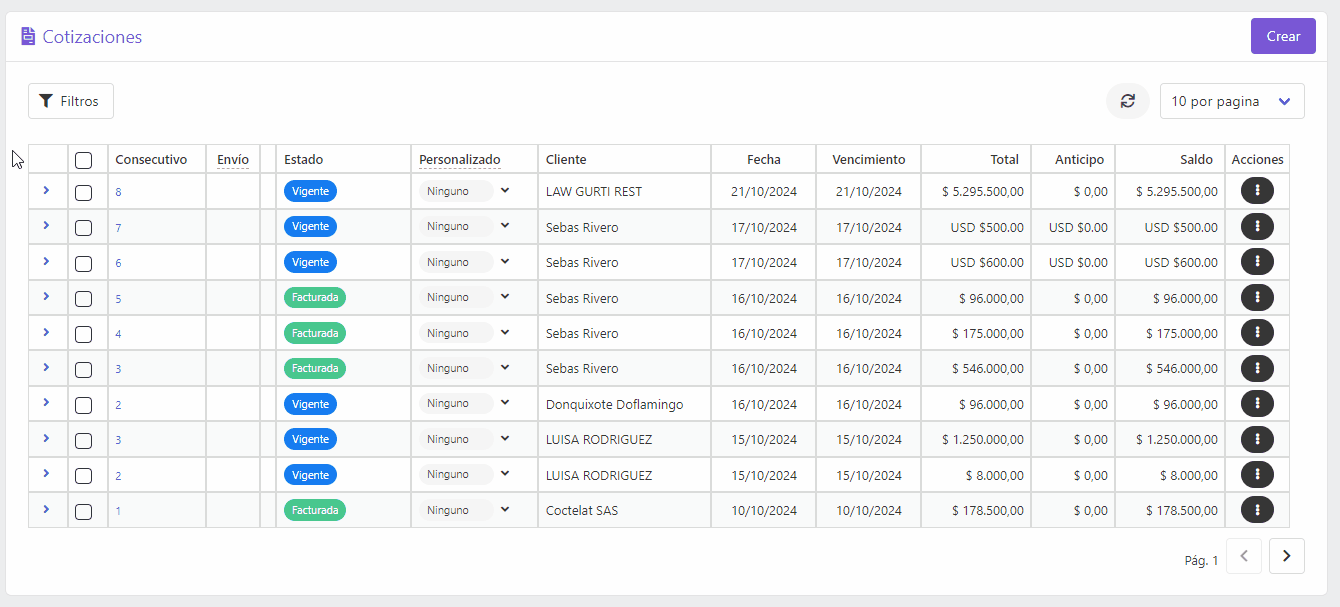Open three-dot actions for the USD $500,00 quote
This screenshot has width=1340, height=607.
[1257, 227]
